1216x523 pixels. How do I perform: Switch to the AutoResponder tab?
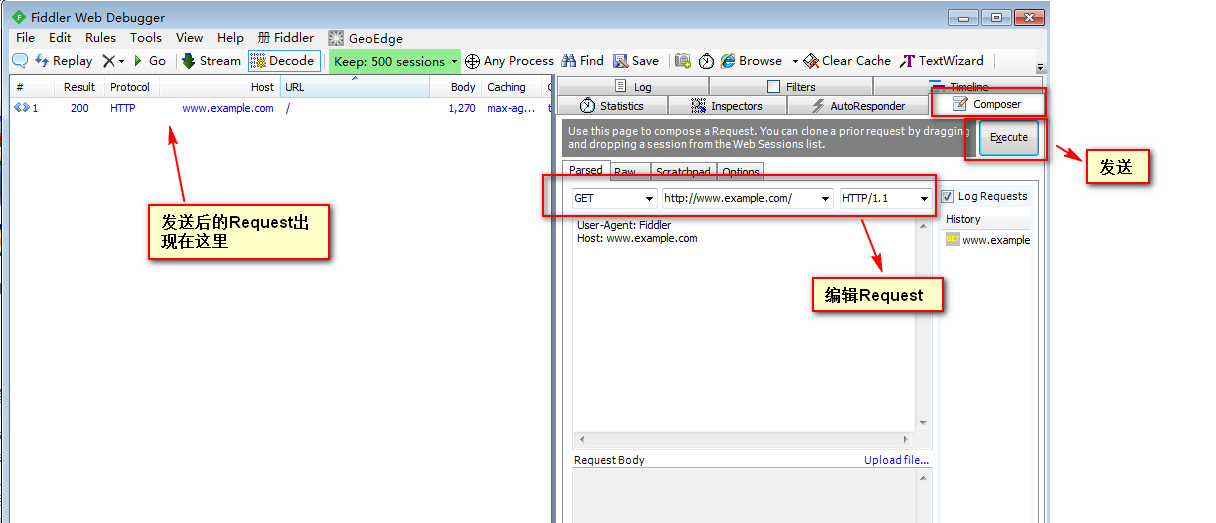(x=858, y=105)
